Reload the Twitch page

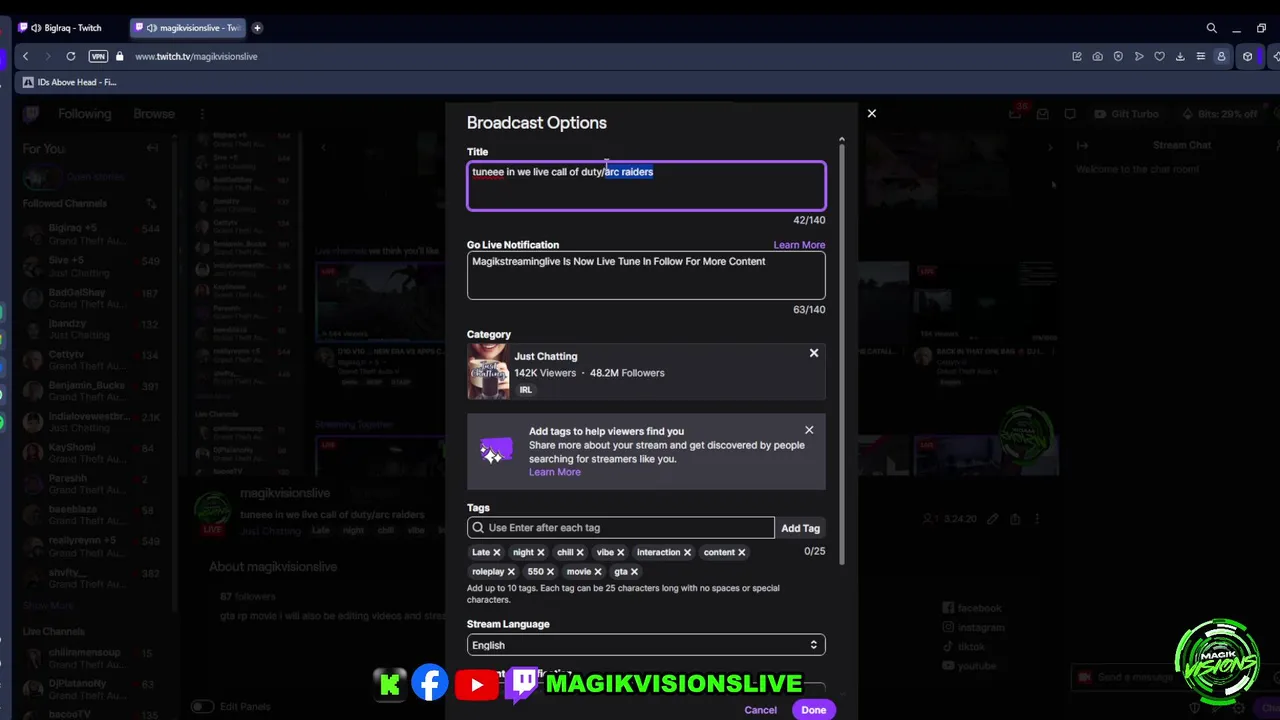71,56
